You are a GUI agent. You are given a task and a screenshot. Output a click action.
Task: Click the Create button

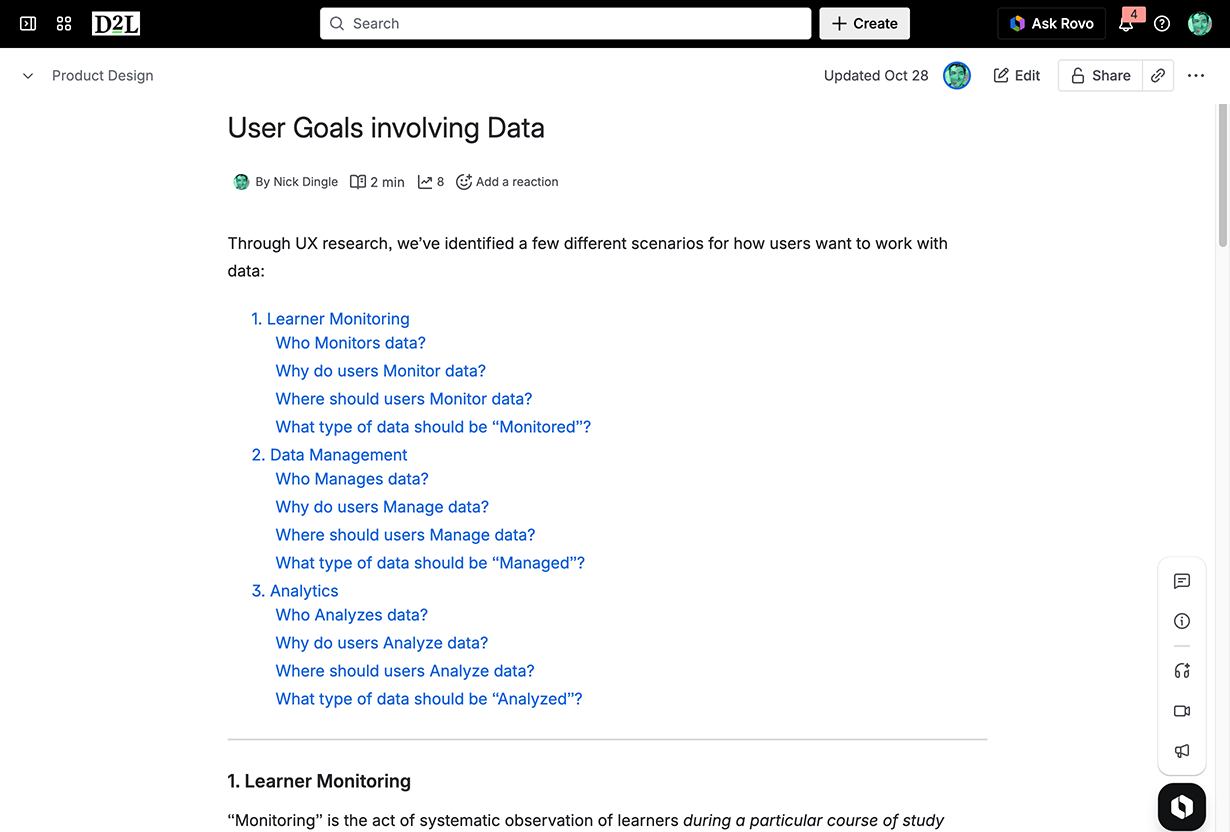click(x=864, y=24)
